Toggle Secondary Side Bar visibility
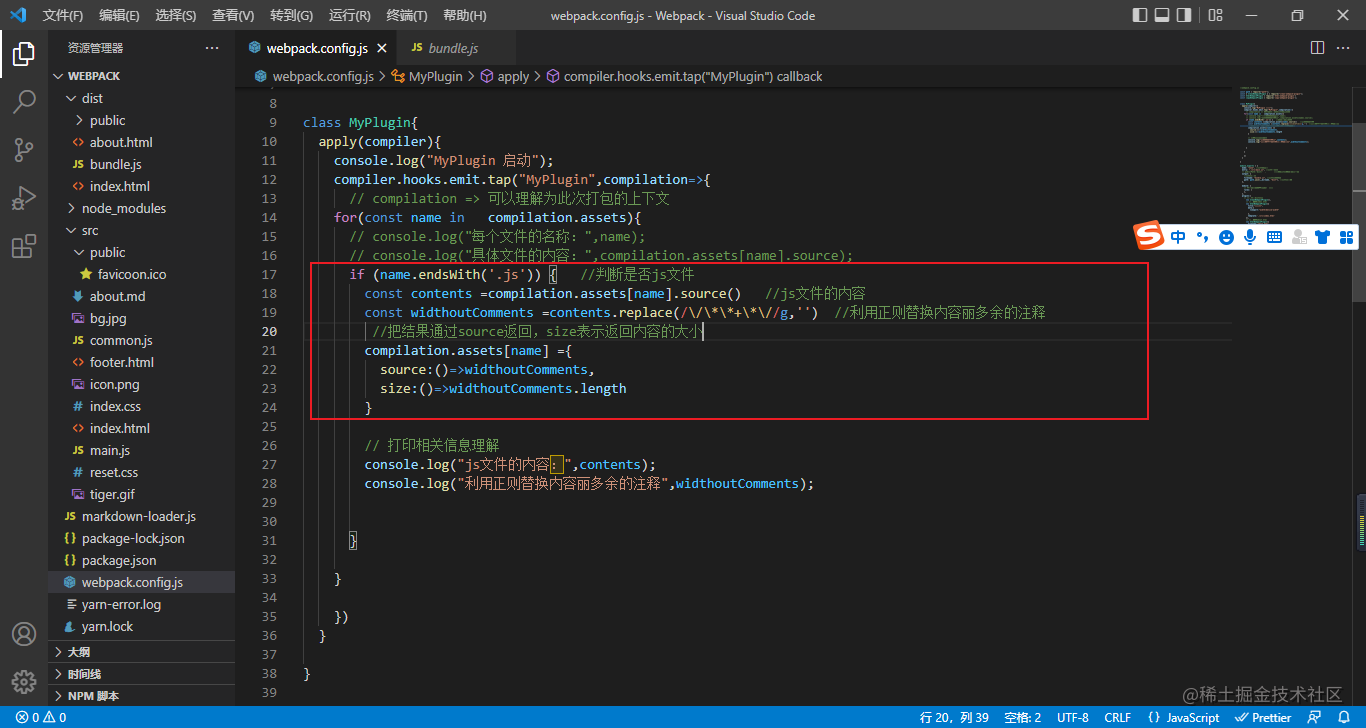 [1184, 15]
